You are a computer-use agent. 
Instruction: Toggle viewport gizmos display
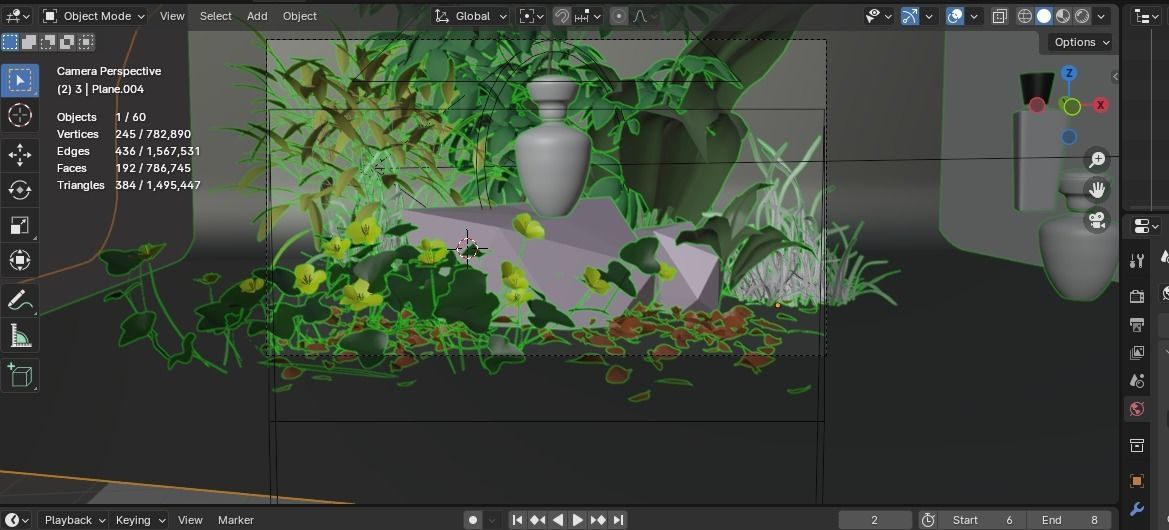(910, 16)
